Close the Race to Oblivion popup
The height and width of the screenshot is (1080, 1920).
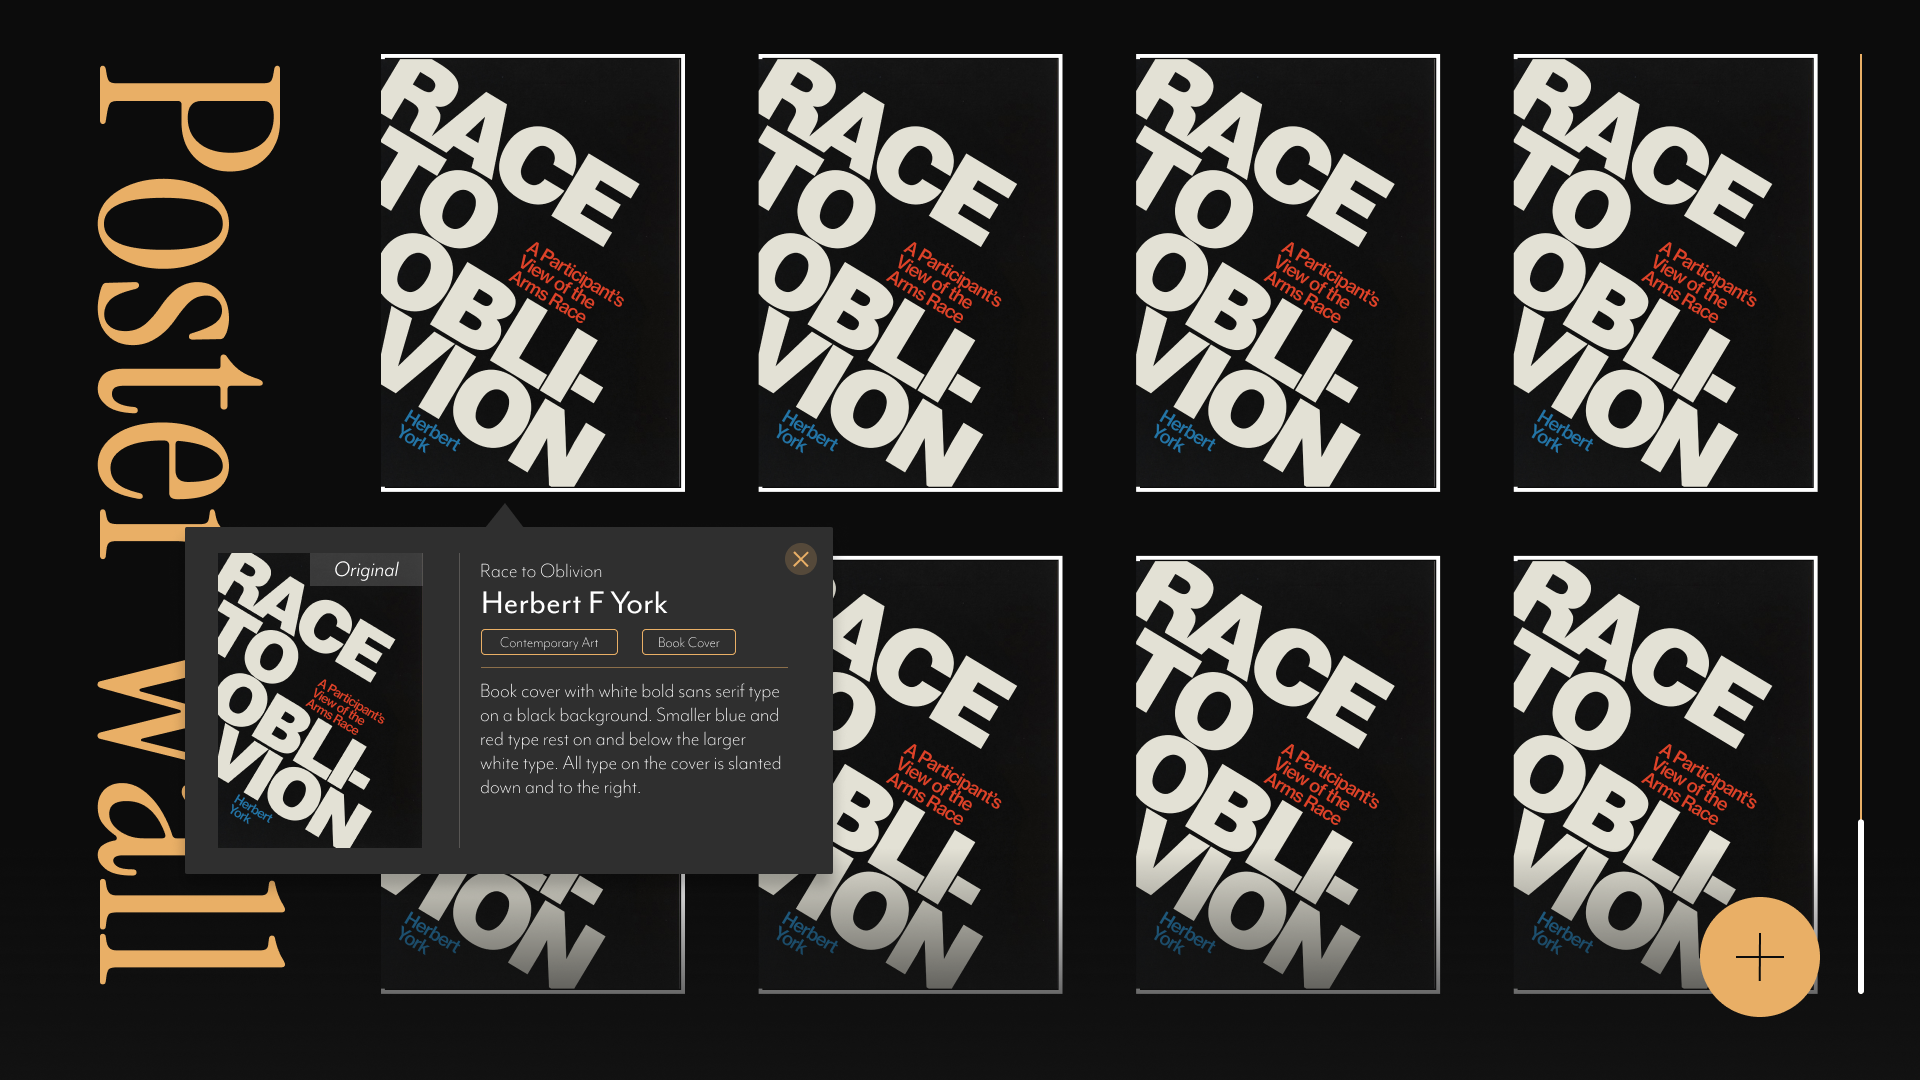(800, 559)
